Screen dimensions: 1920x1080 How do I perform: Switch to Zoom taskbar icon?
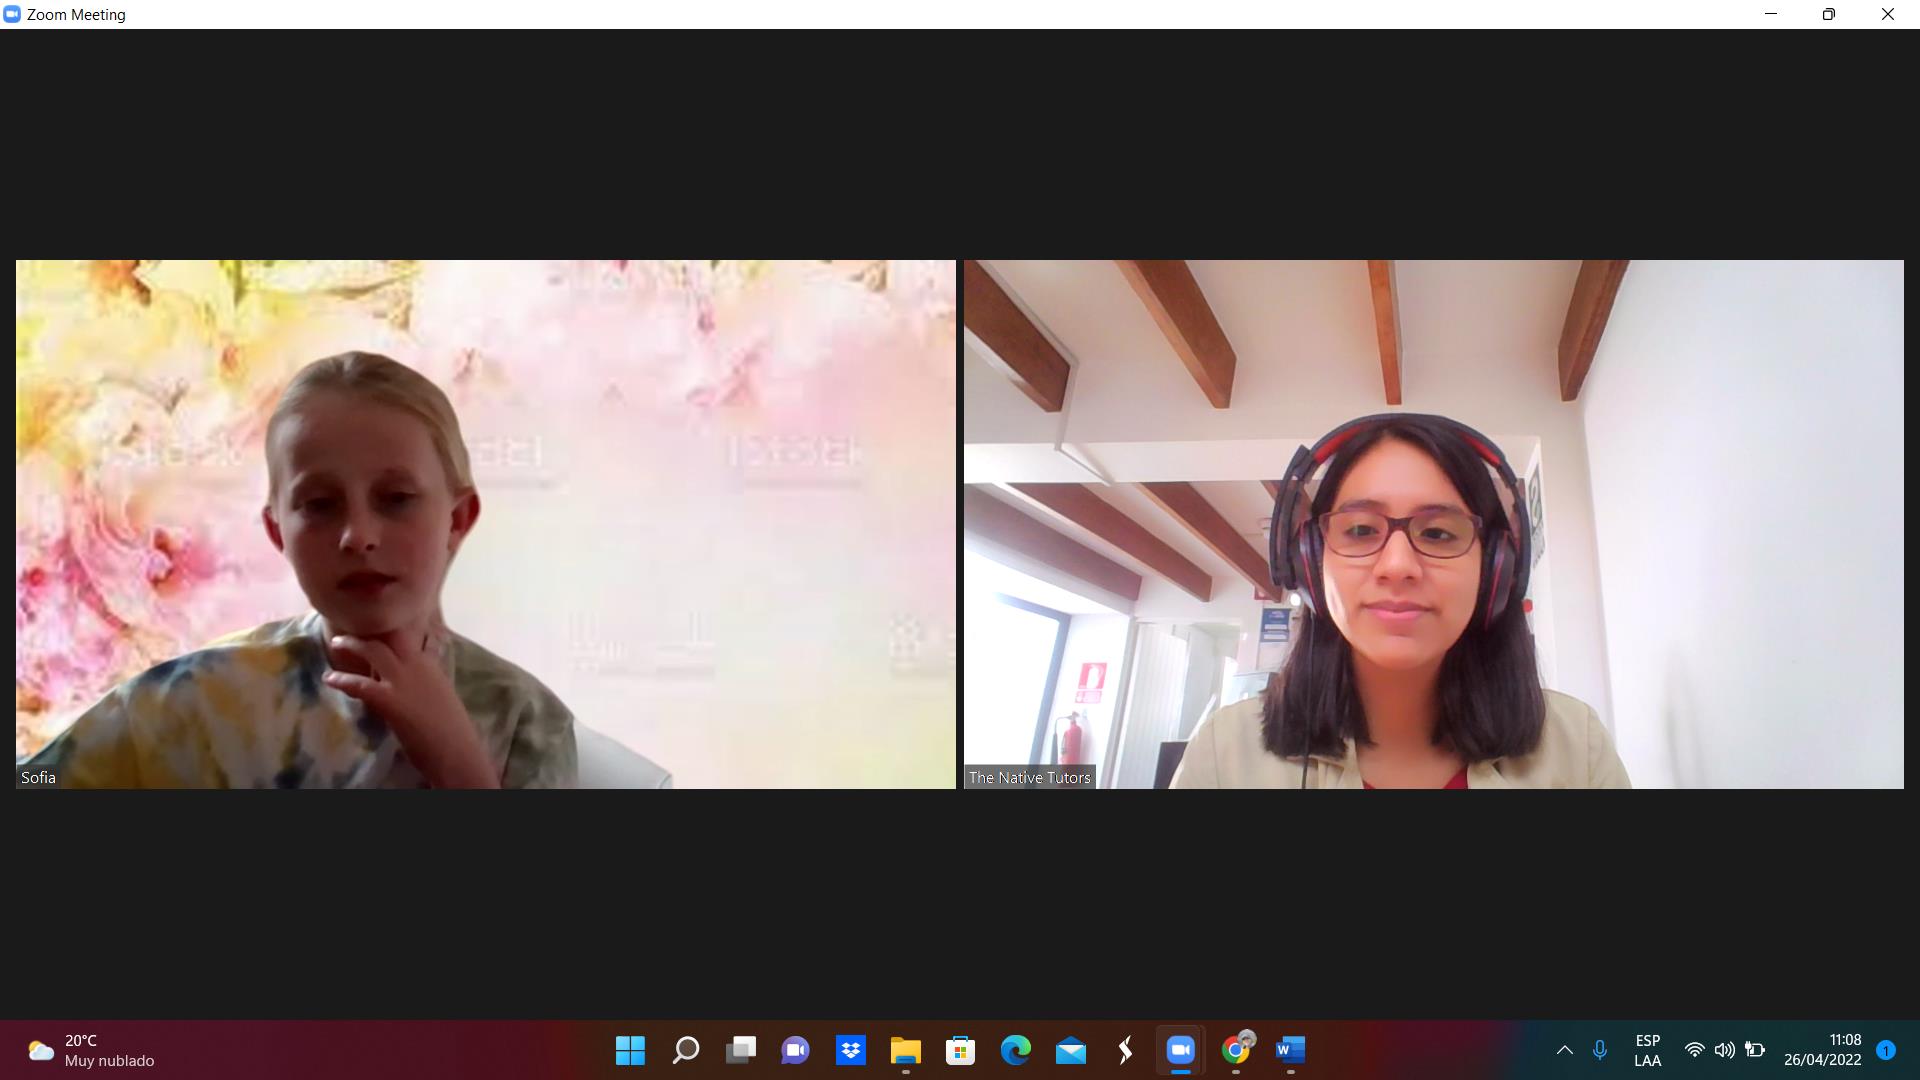(1180, 1050)
